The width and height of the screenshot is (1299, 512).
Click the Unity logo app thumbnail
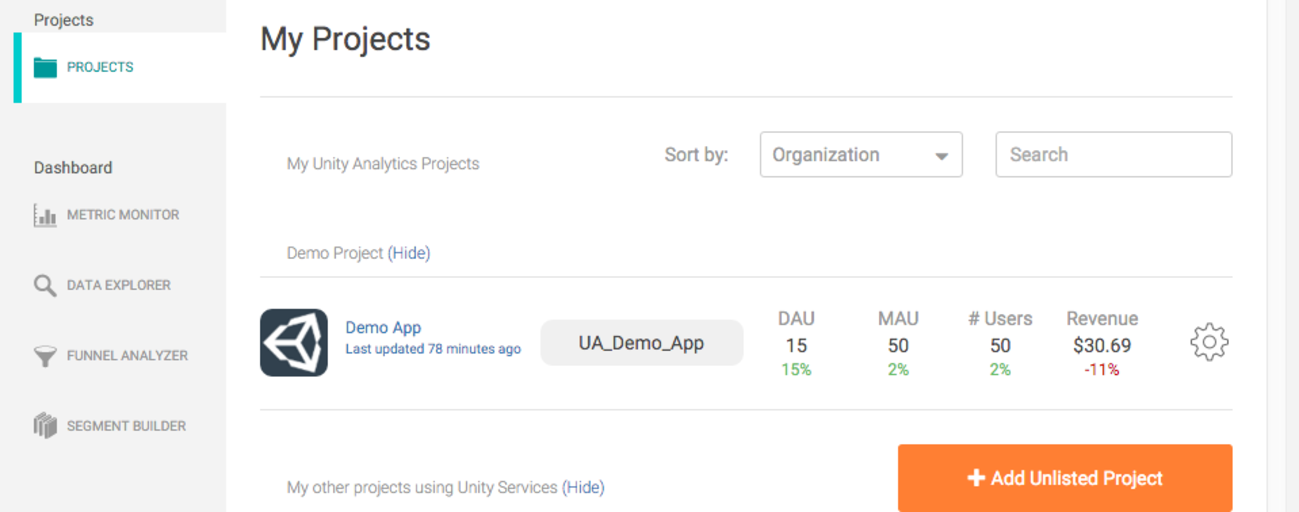(x=294, y=342)
